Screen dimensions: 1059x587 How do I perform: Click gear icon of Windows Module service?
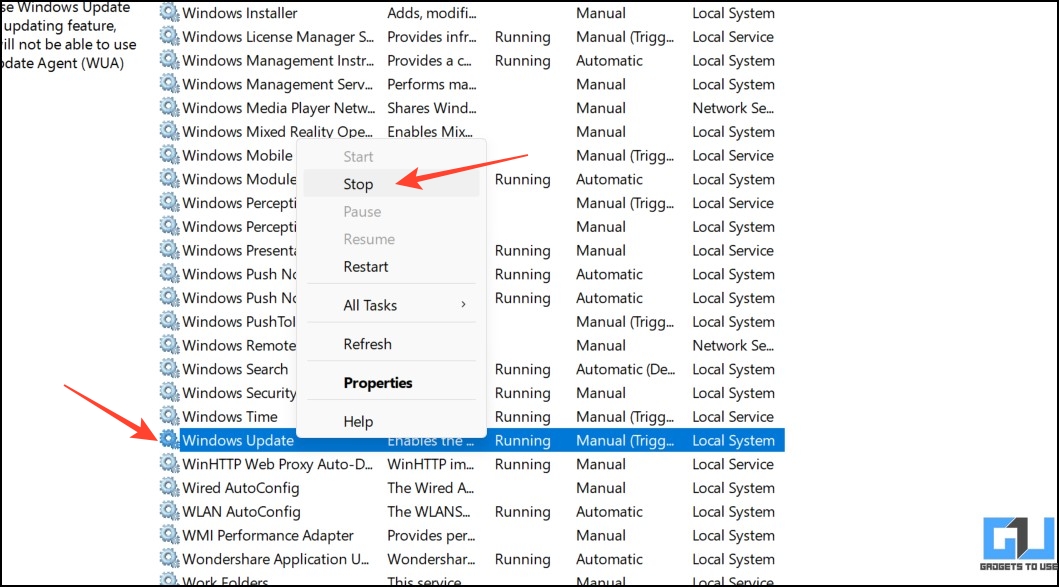coord(169,178)
